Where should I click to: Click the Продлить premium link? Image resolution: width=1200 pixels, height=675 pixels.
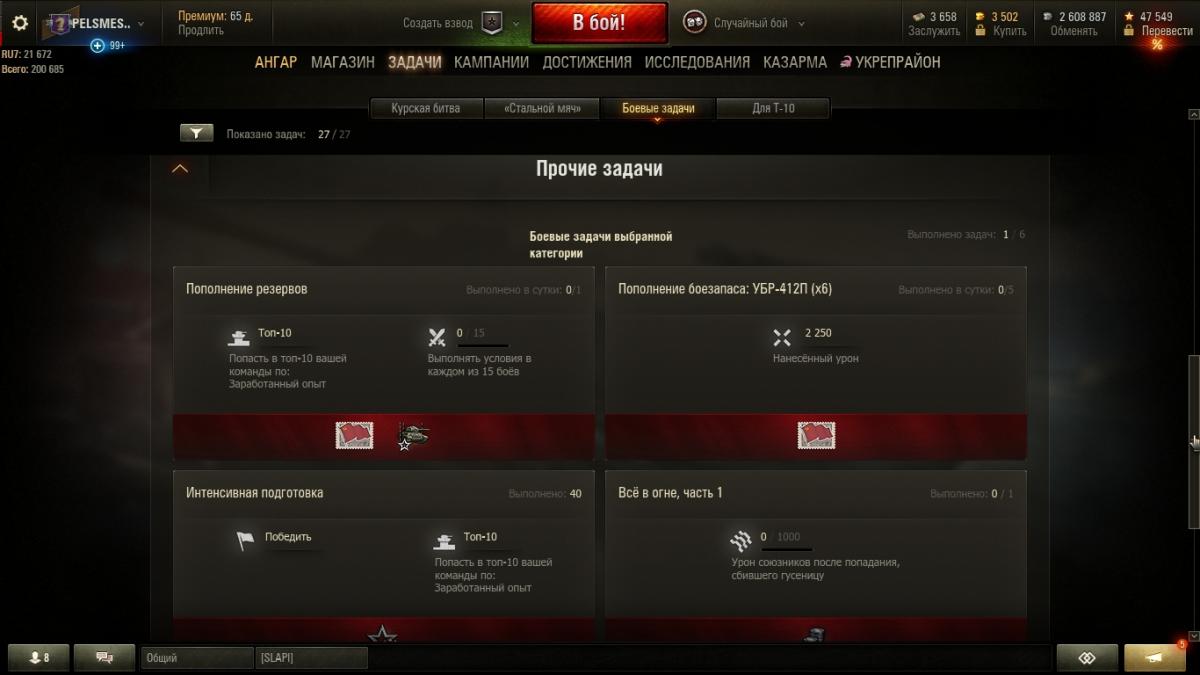click(201, 31)
